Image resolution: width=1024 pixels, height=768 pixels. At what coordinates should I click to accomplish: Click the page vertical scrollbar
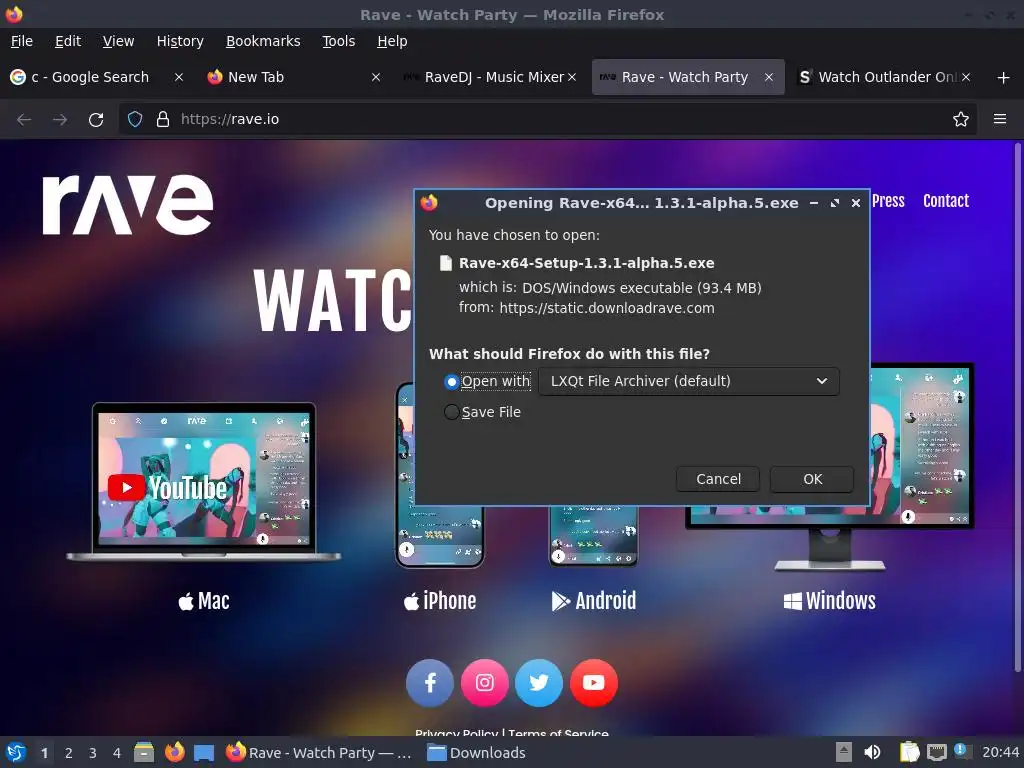coord(1017,408)
